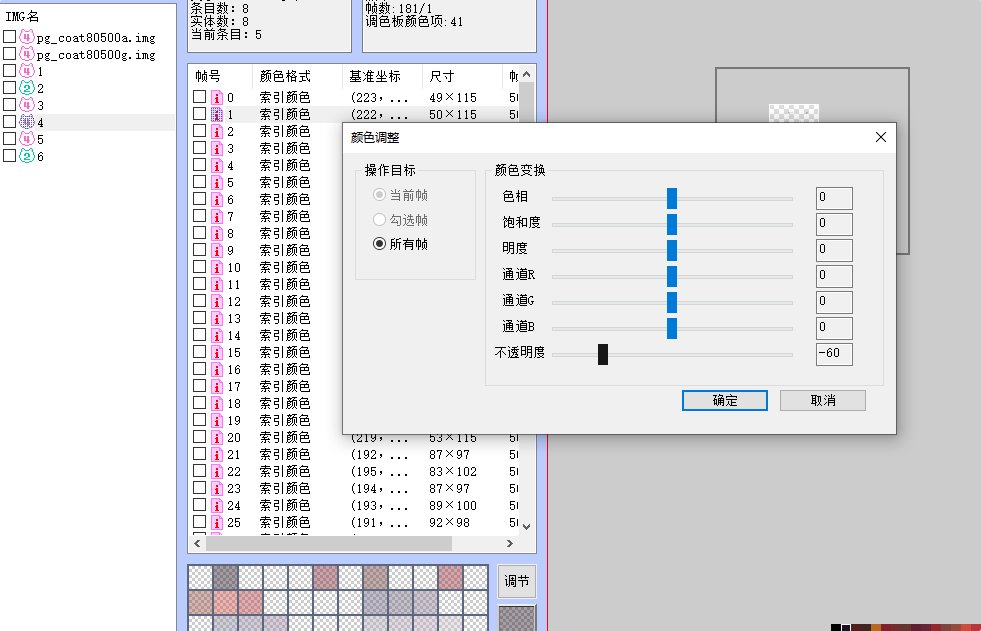Check the box for pg_coat80500g.img
Viewport: 981px width, 631px height.
point(9,54)
